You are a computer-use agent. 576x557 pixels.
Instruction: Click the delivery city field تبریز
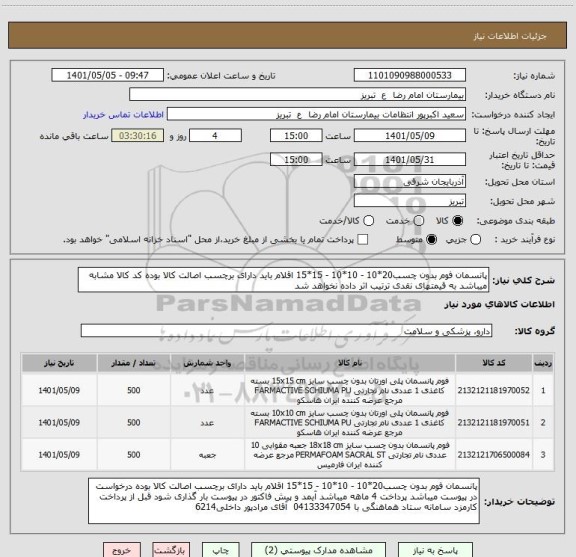tap(410, 201)
